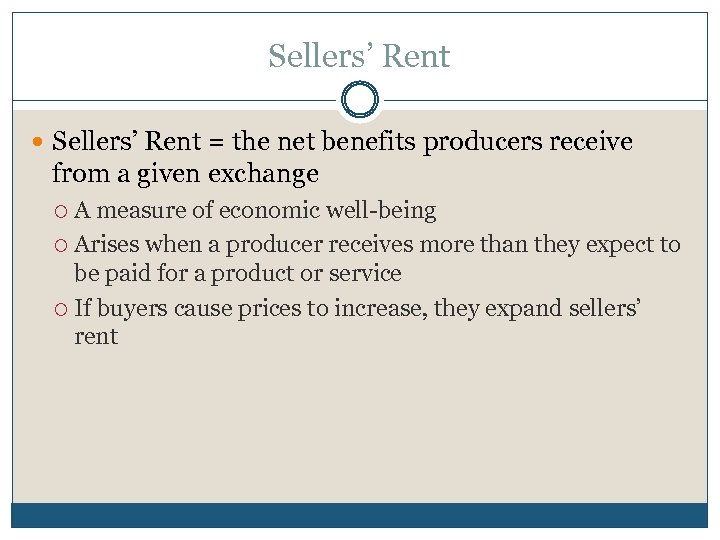Click the dark blue bar at slide bottom
The width and height of the screenshot is (720, 540).
(360, 515)
